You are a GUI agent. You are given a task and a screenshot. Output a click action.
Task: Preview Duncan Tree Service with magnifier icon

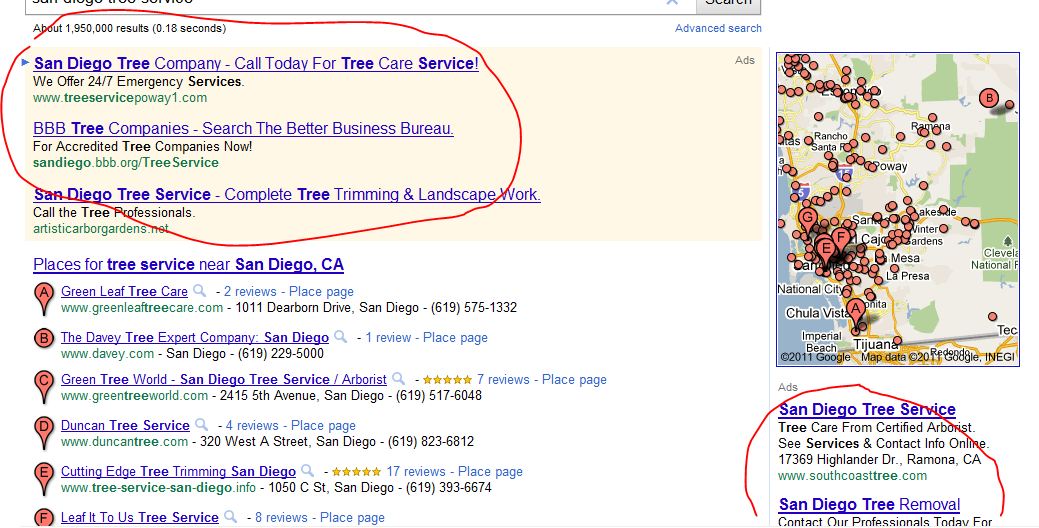click(201, 425)
